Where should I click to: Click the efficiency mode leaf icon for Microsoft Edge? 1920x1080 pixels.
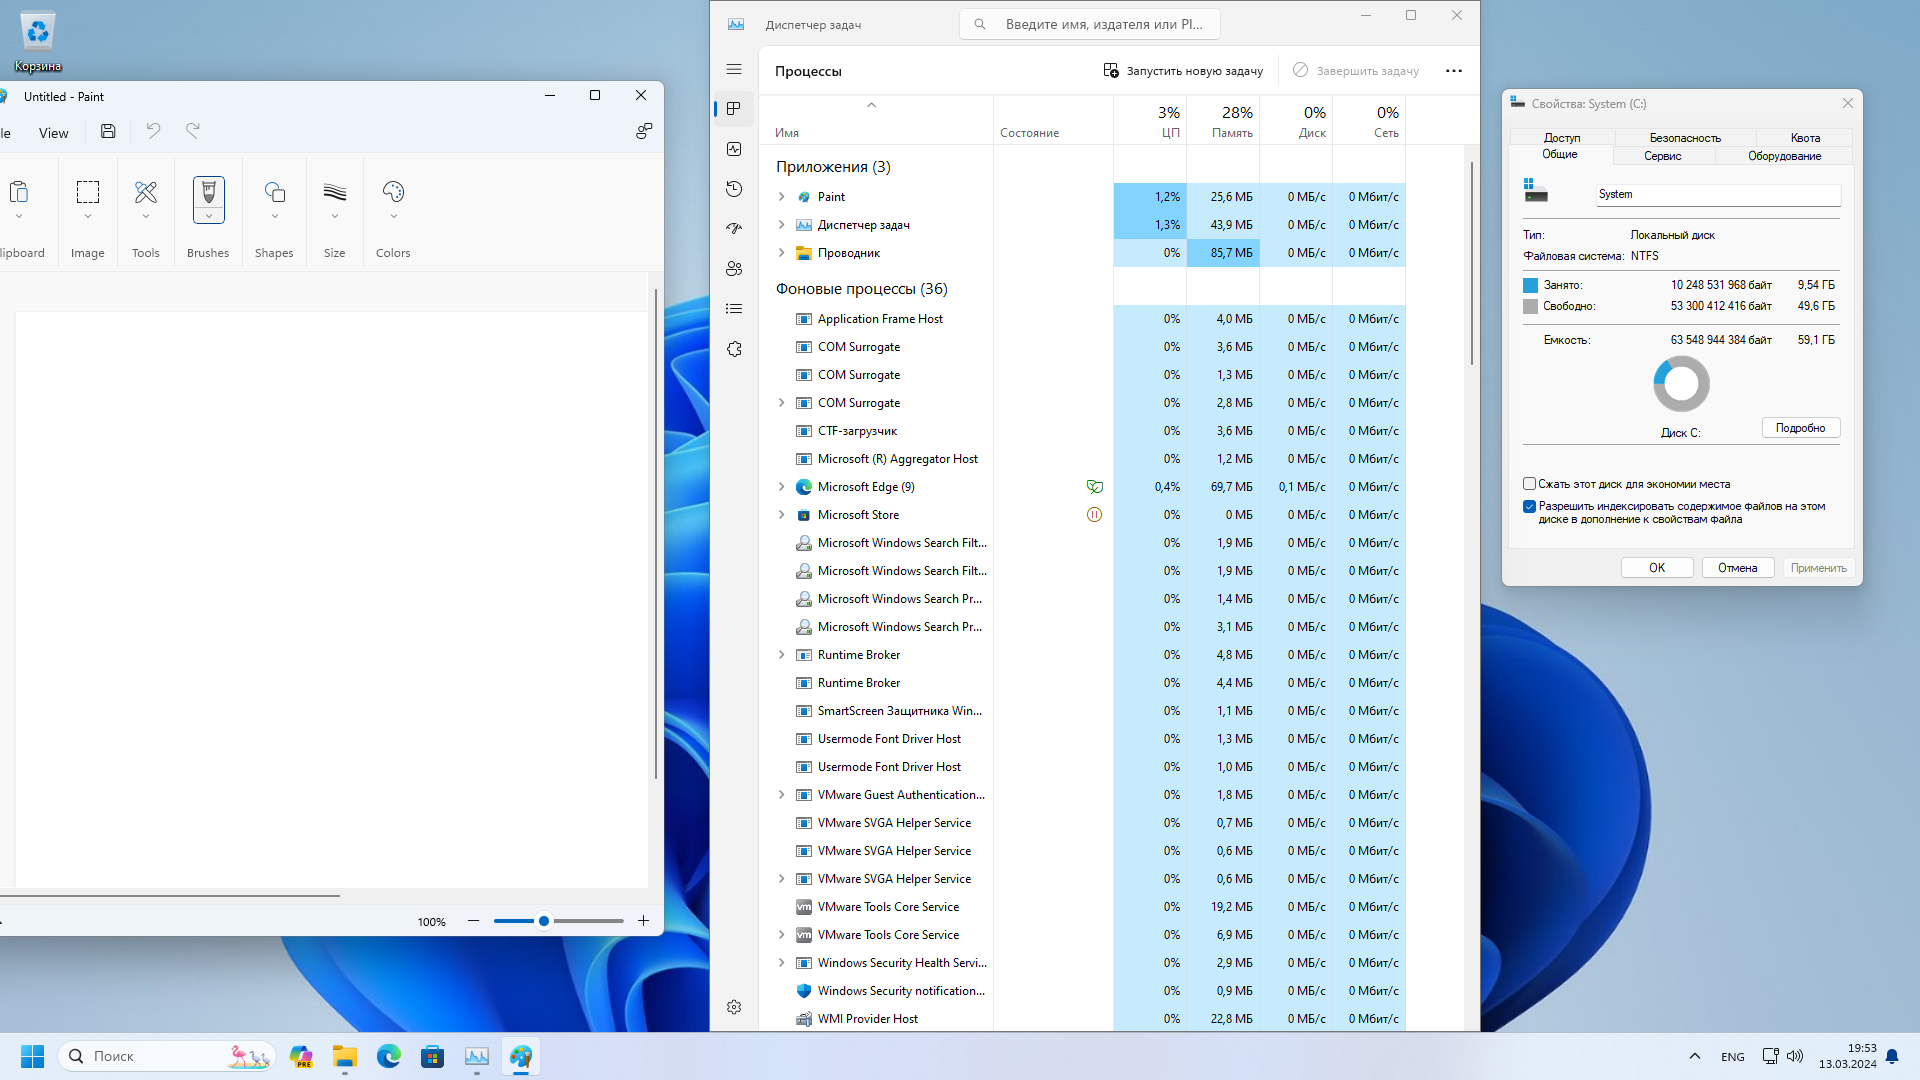click(x=1094, y=487)
